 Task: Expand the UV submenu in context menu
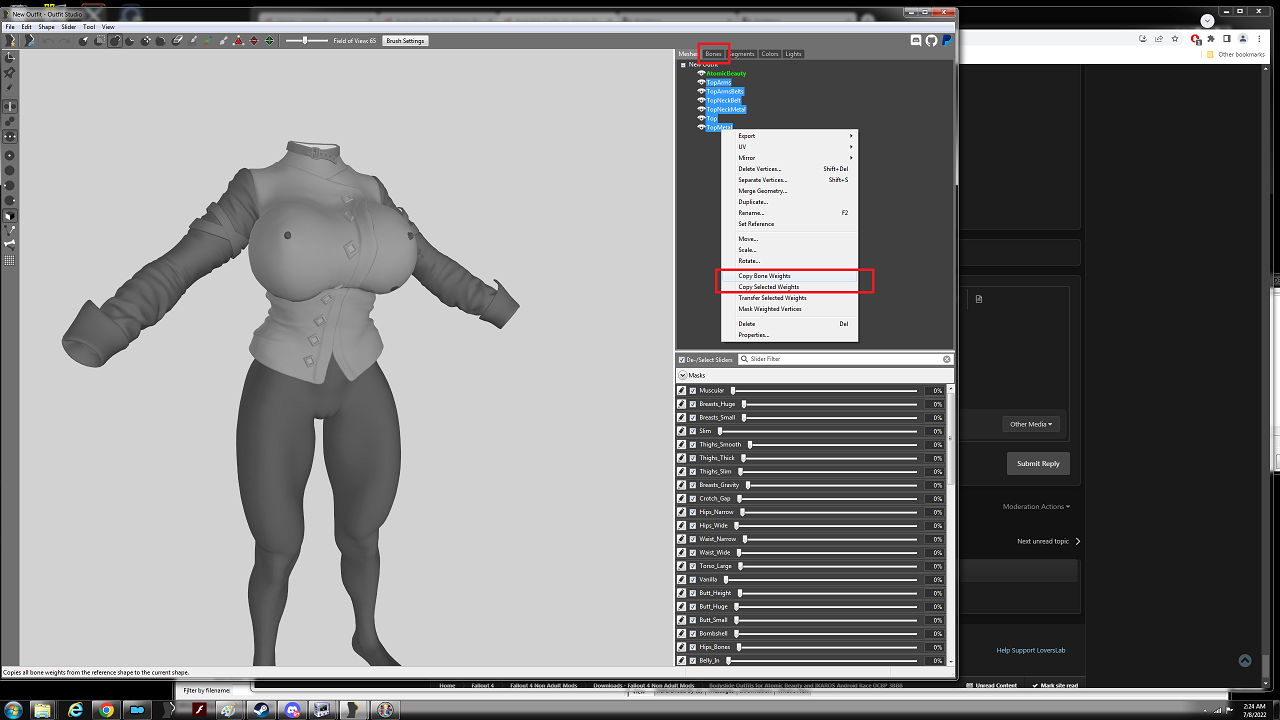click(789, 147)
